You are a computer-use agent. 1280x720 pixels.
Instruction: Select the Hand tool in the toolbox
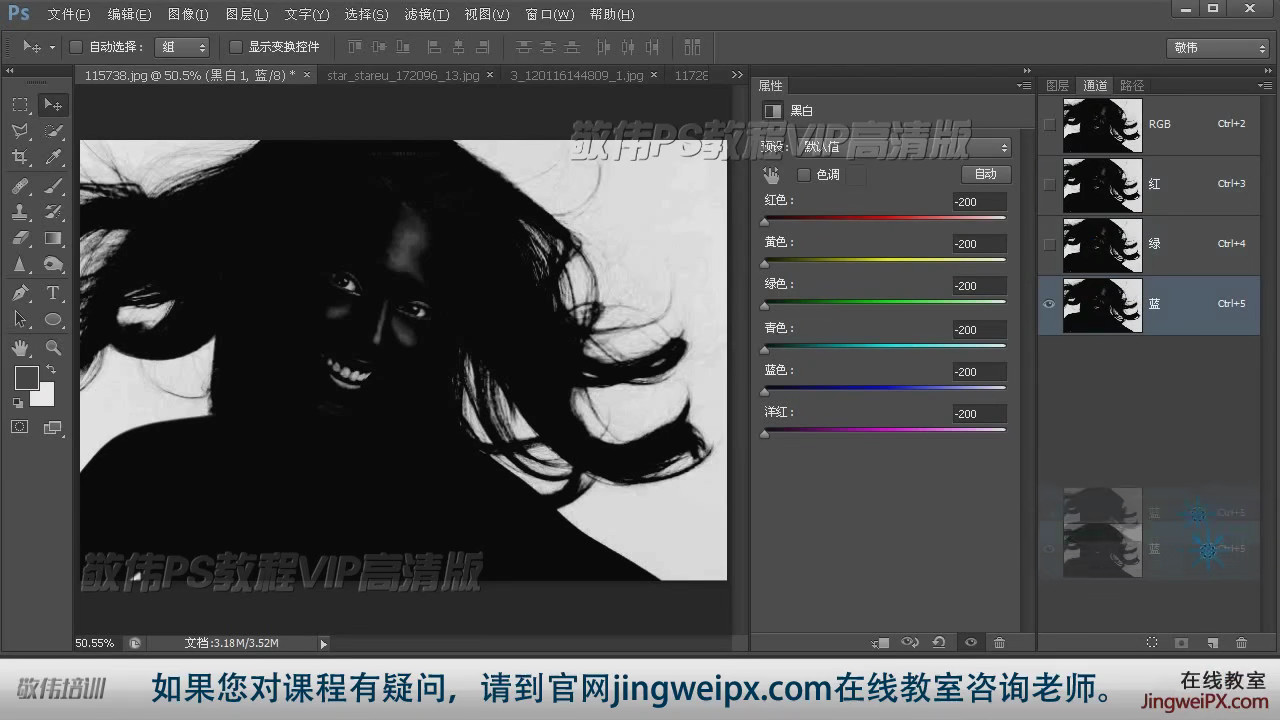[20, 348]
